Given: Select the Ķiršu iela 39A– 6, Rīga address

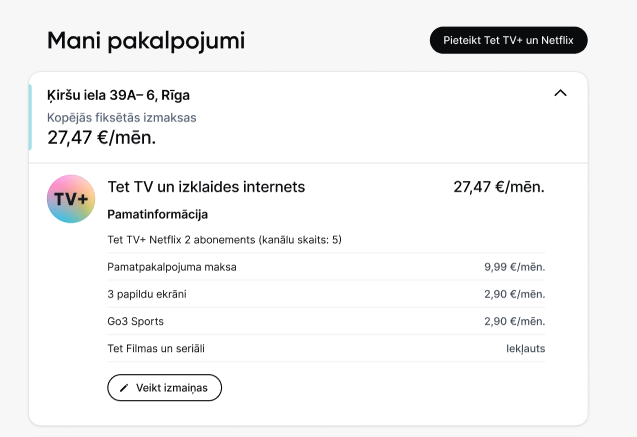Looking at the screenshot, I should pyautogui.click(x=118, y=95).
